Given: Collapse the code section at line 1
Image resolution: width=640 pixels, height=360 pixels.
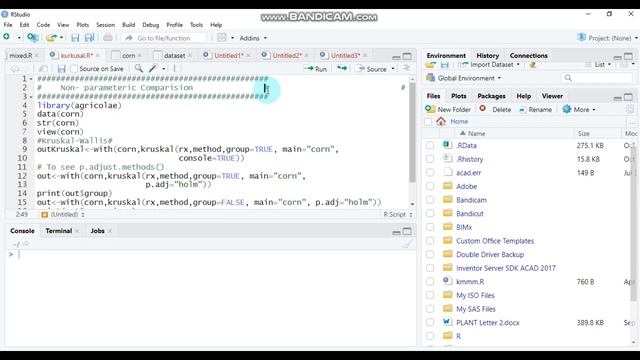Looking at the screenshot, I should point(31,78).
